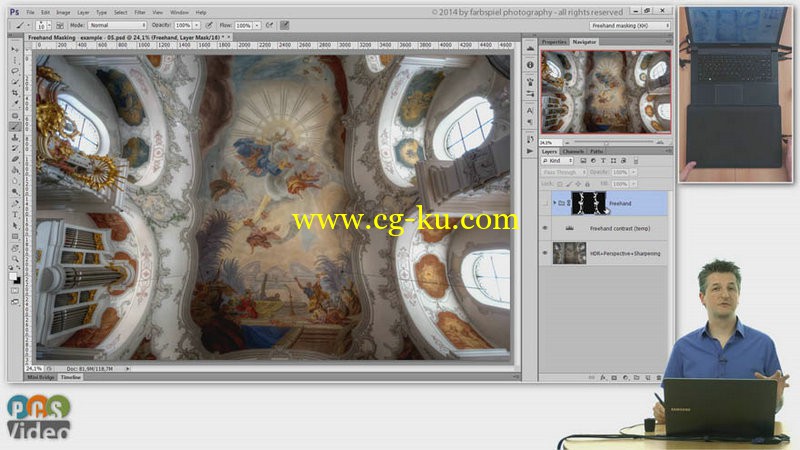Open the Timeline tab
Viewport: 800px width, 450px height.
tap(71, 377)
